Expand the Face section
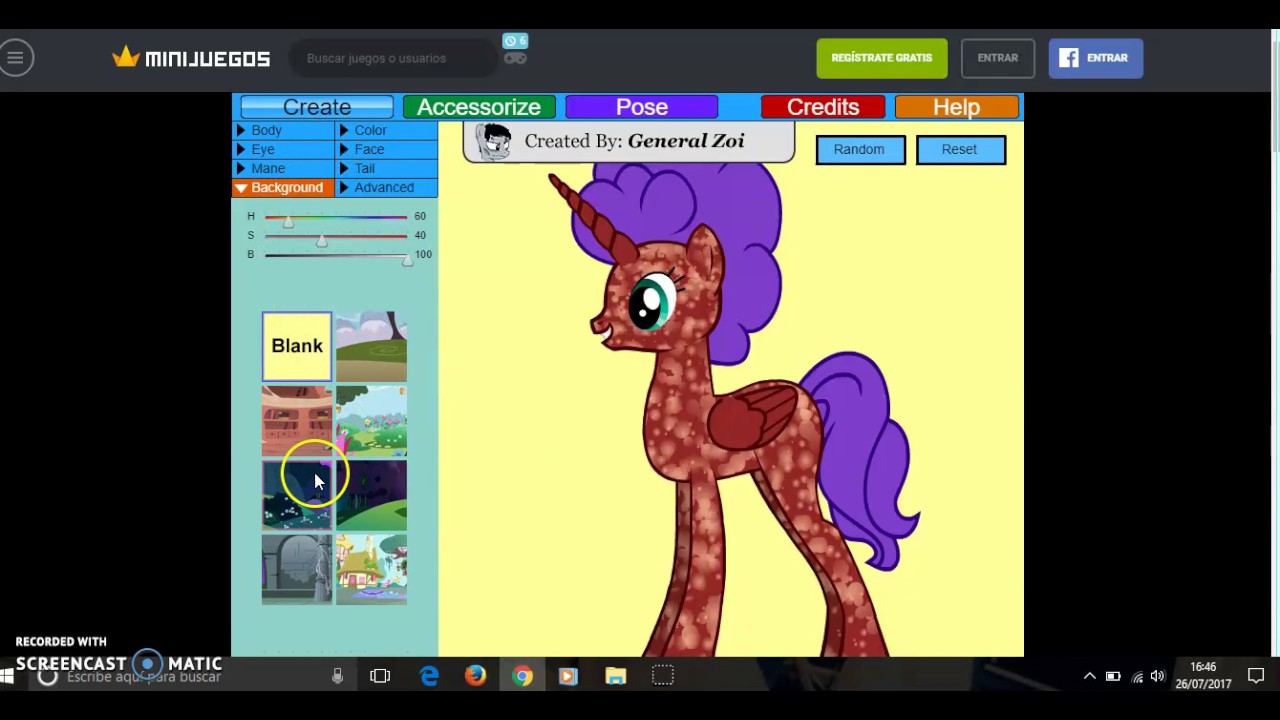Viewport: 1280px width, 720px height. coord(386,150)
